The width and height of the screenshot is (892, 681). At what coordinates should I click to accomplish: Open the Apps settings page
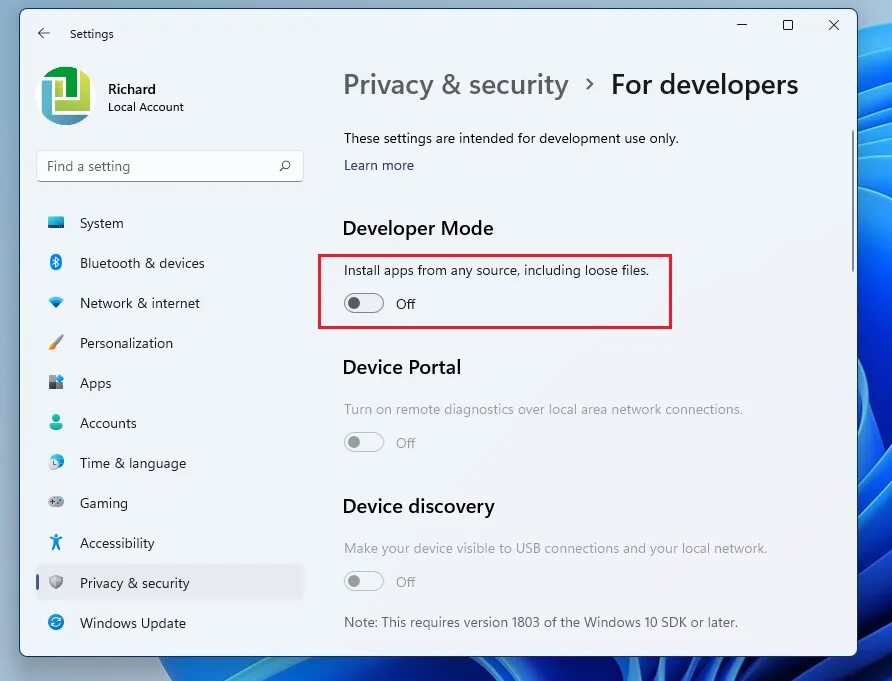170,383
